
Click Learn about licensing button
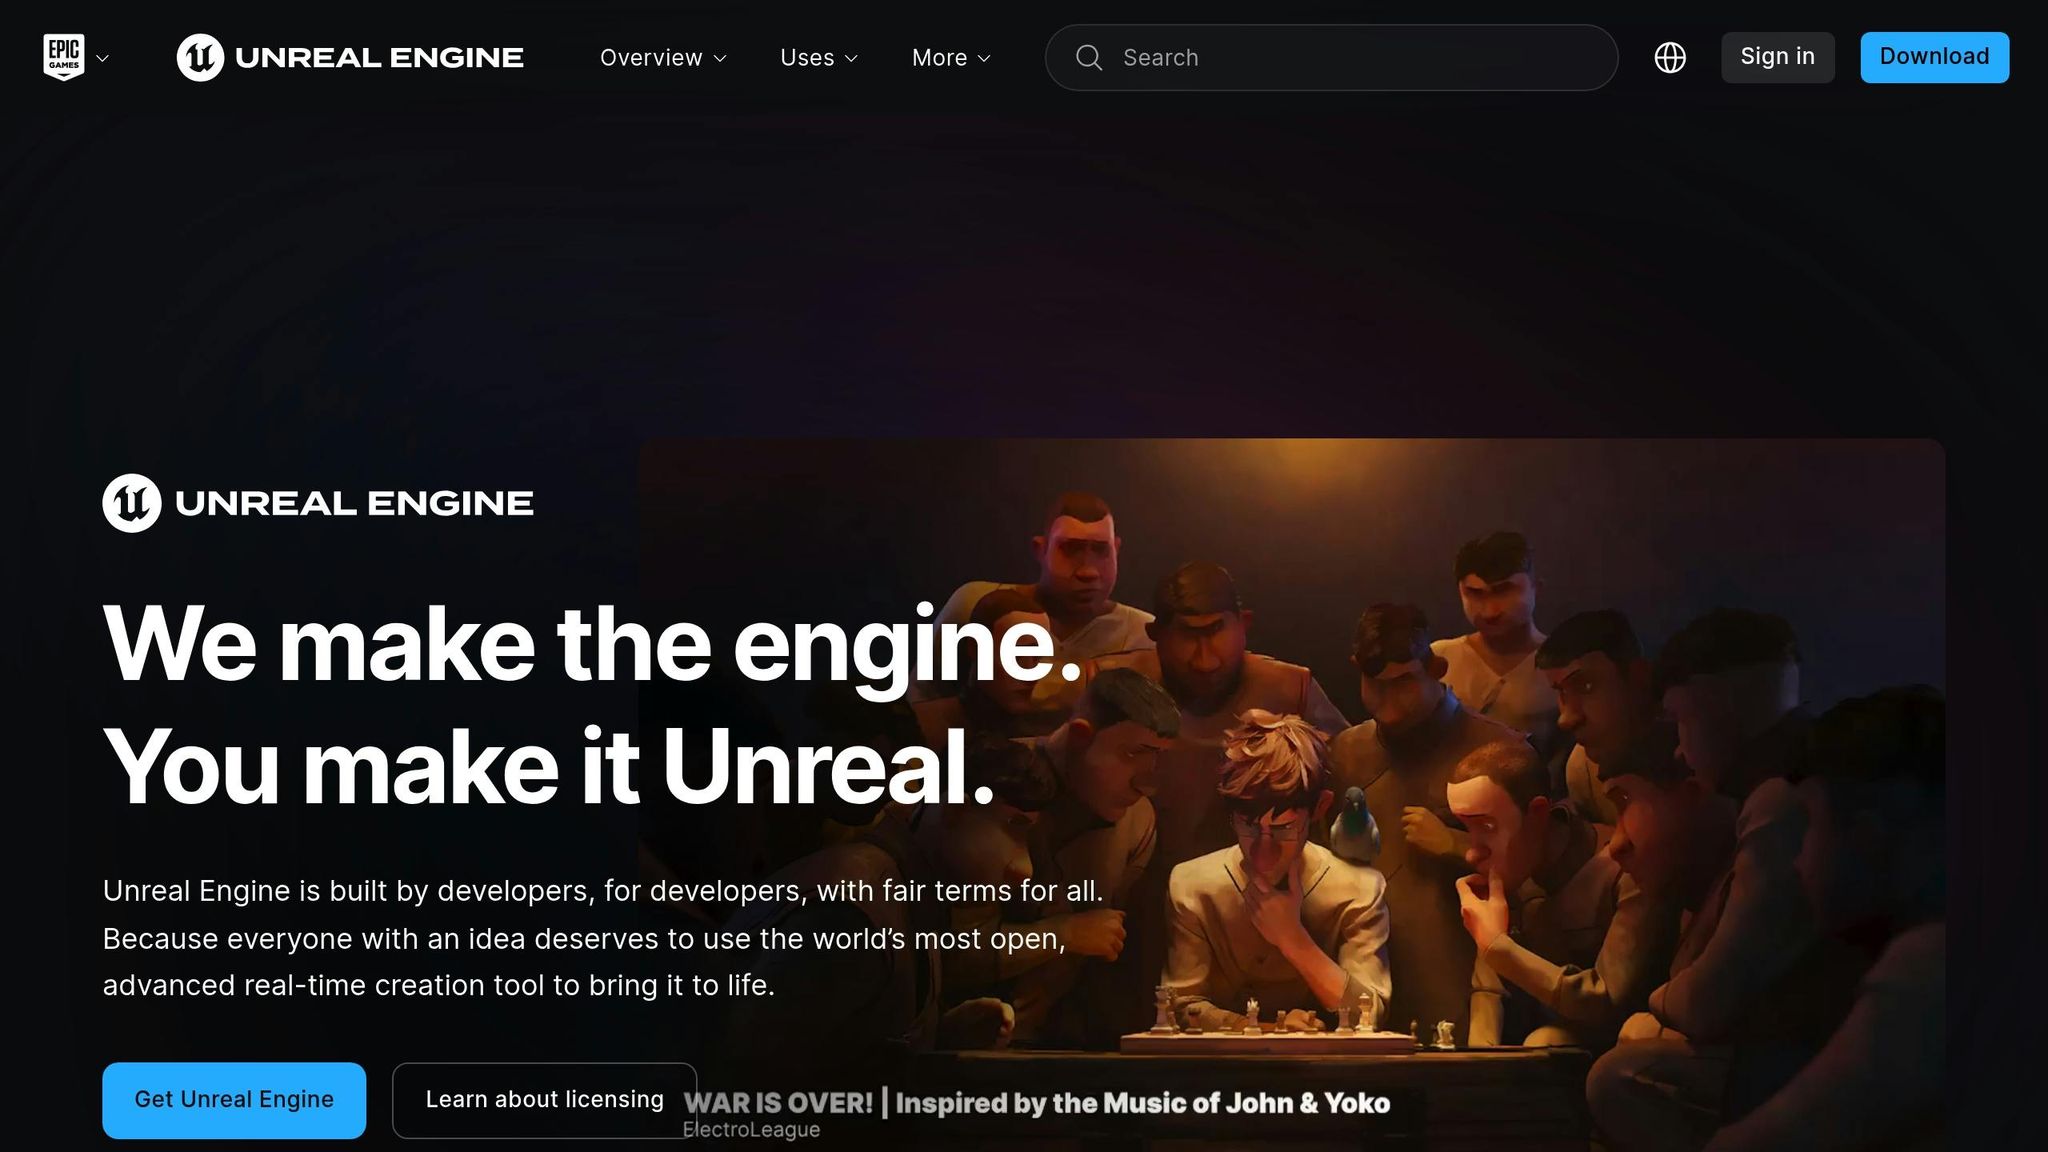click(544, 1100)
